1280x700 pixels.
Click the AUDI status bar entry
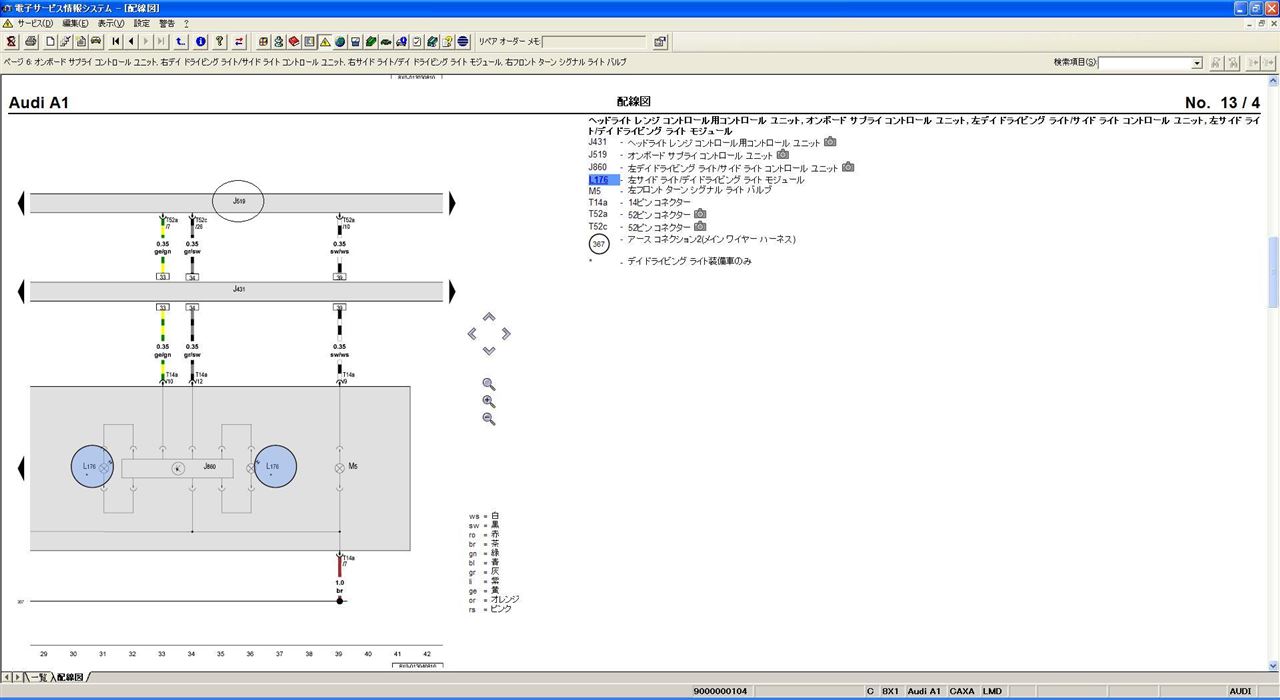1240,691
